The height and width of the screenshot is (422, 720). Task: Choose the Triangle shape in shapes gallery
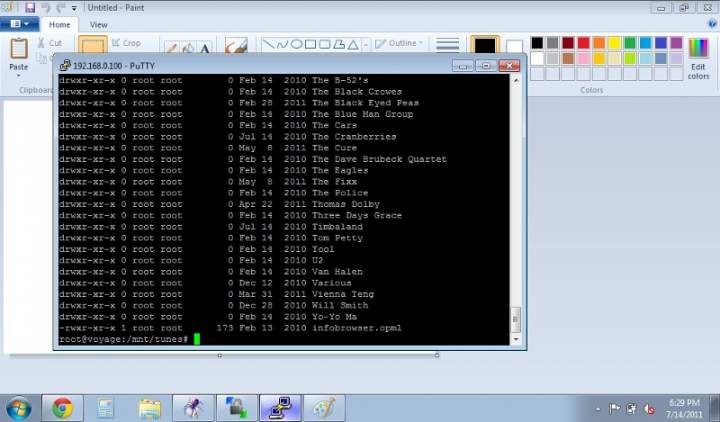coord(353,44)
